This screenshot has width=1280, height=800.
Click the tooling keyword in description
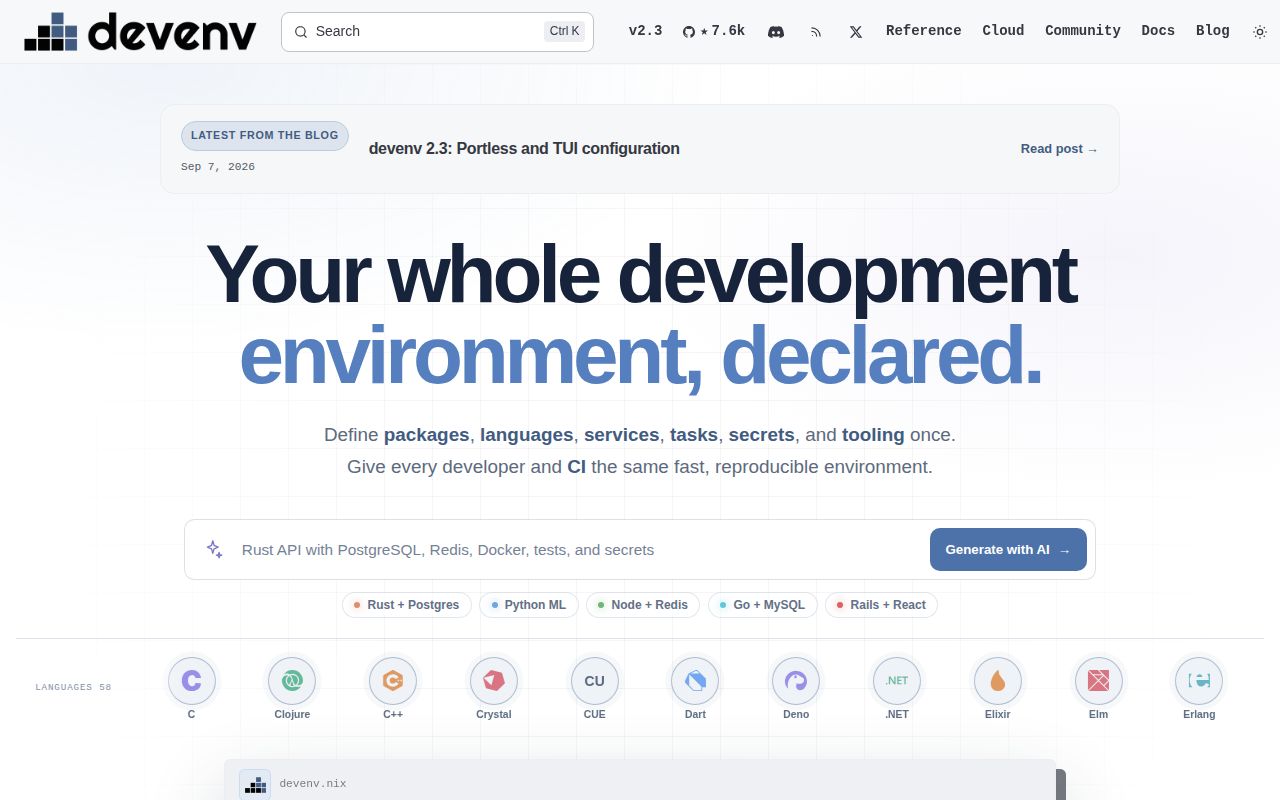point(873,435)
